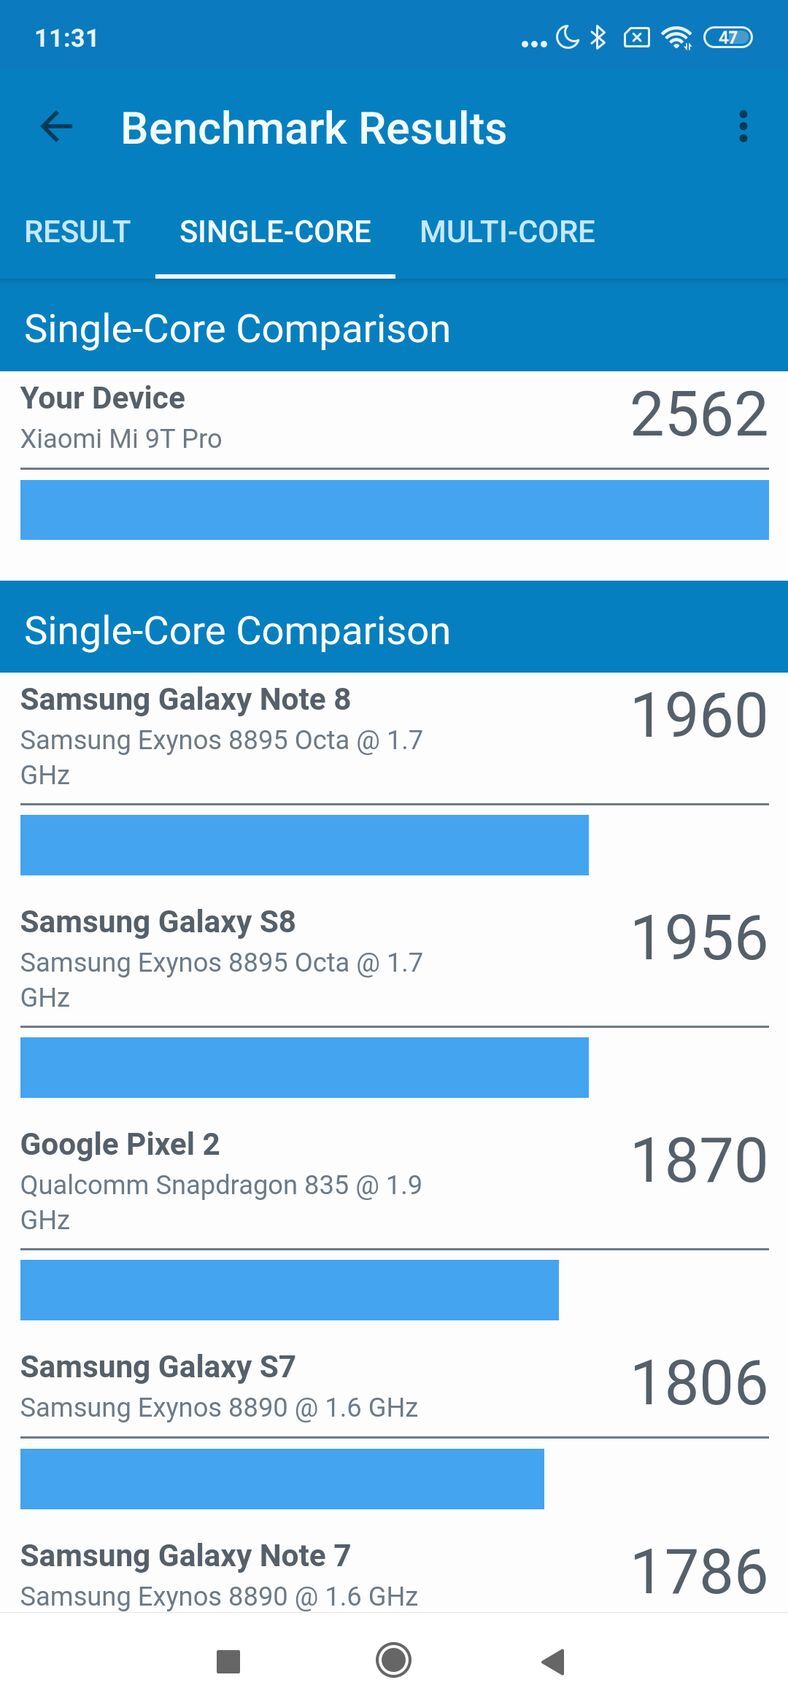Tap the back arrow in the title bar

56,127
